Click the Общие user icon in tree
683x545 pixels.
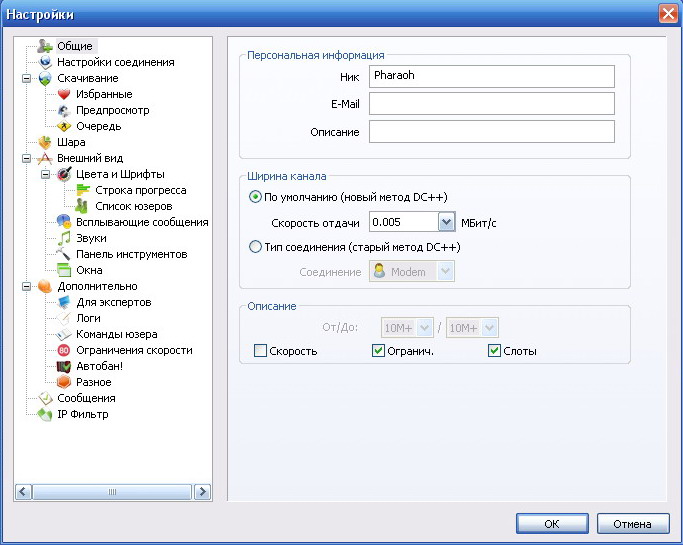tap(45, 46)
